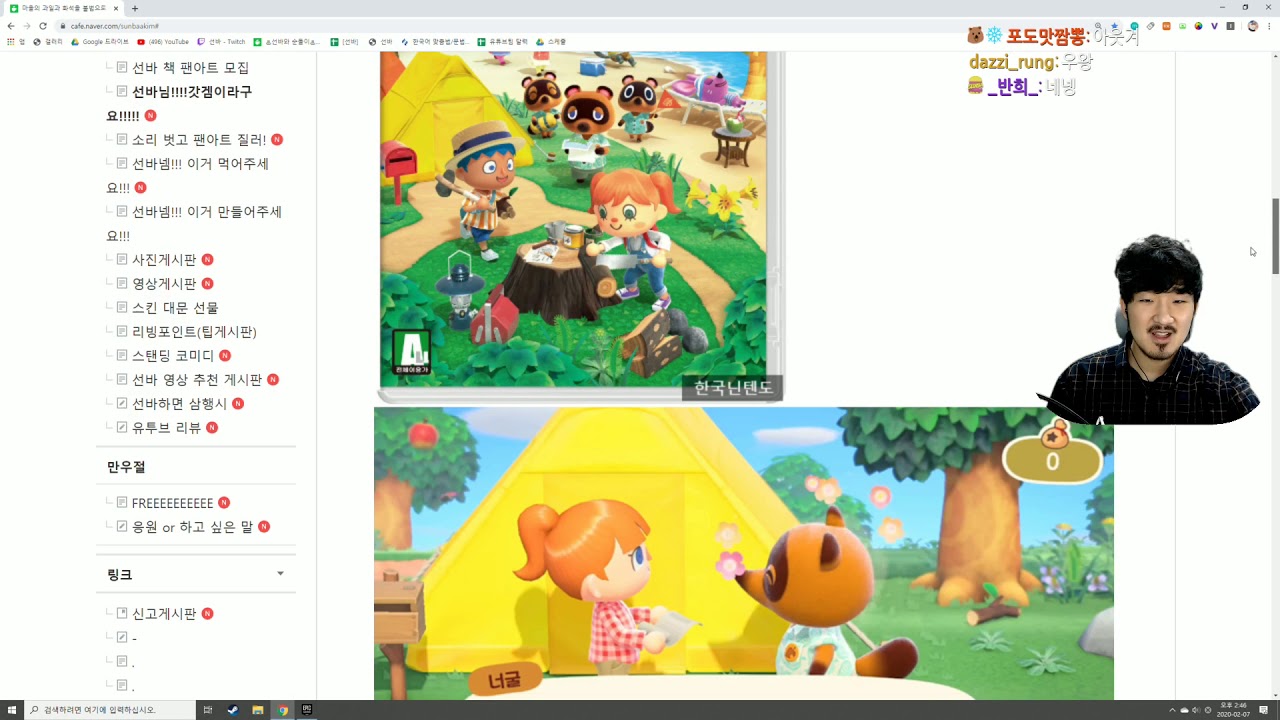Open the Windows Start menu

point(12,710)
